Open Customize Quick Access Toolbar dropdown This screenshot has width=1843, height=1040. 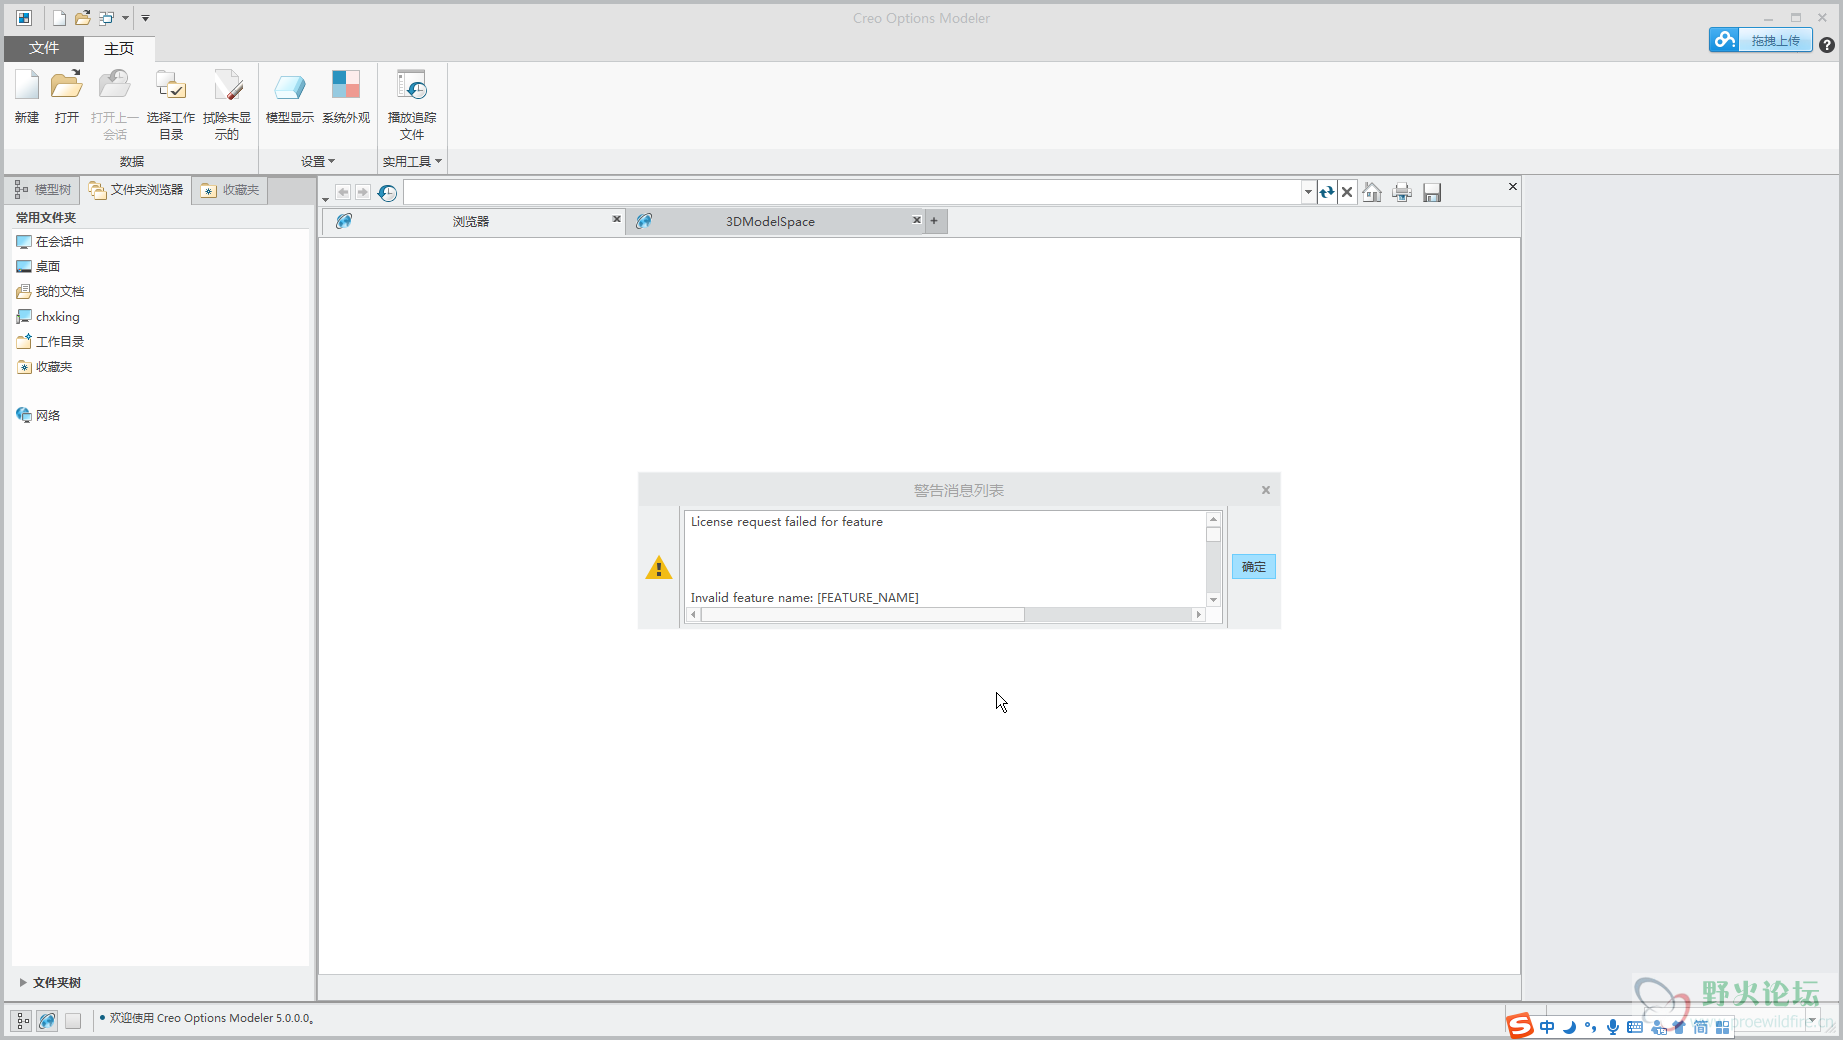click(x=145, y=18)
